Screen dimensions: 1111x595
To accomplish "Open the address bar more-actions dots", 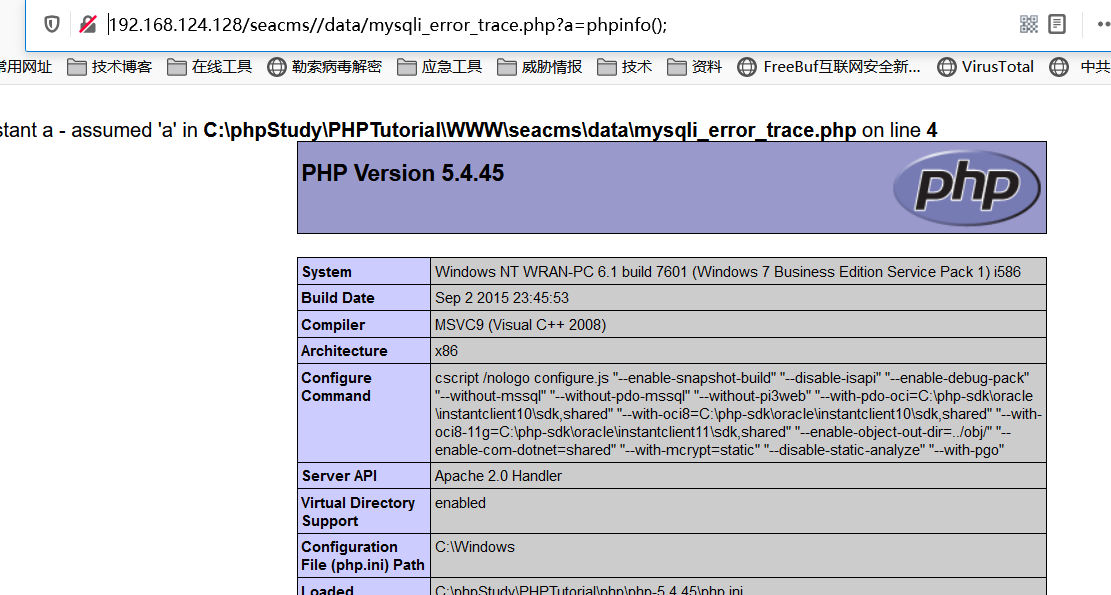I will coord(1103,24).
